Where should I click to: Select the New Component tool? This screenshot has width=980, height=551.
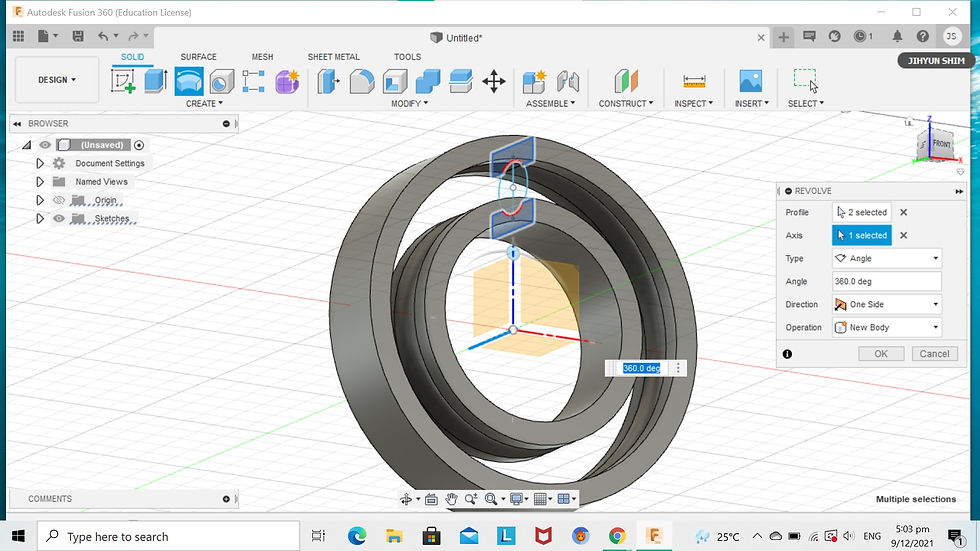point(534,81)
